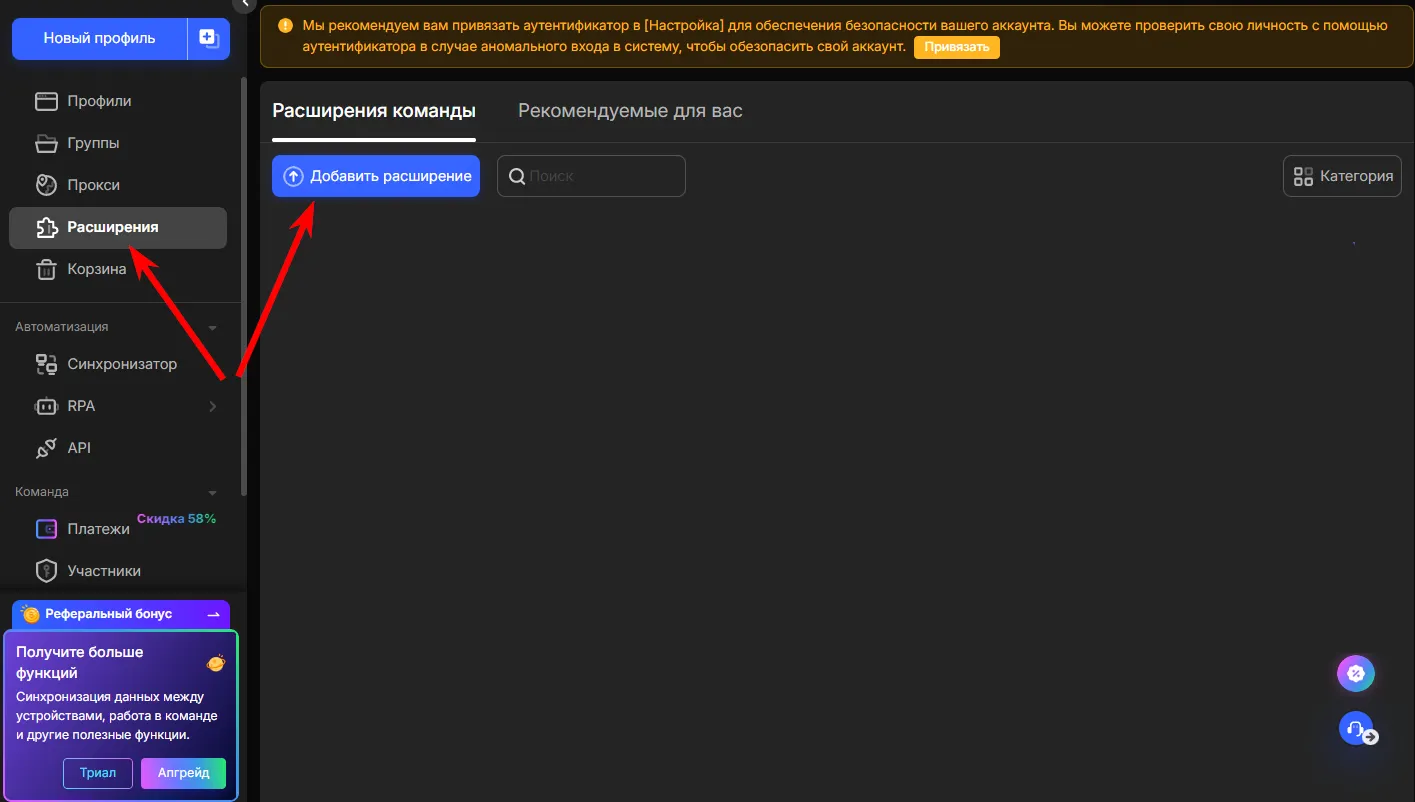Click the batch create icon beside Новый профиль

point(209,38)
